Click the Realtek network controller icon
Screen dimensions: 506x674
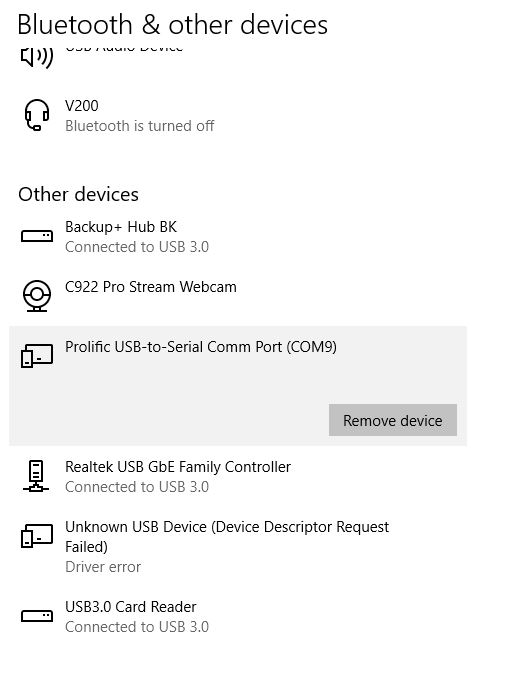(36, 475)
